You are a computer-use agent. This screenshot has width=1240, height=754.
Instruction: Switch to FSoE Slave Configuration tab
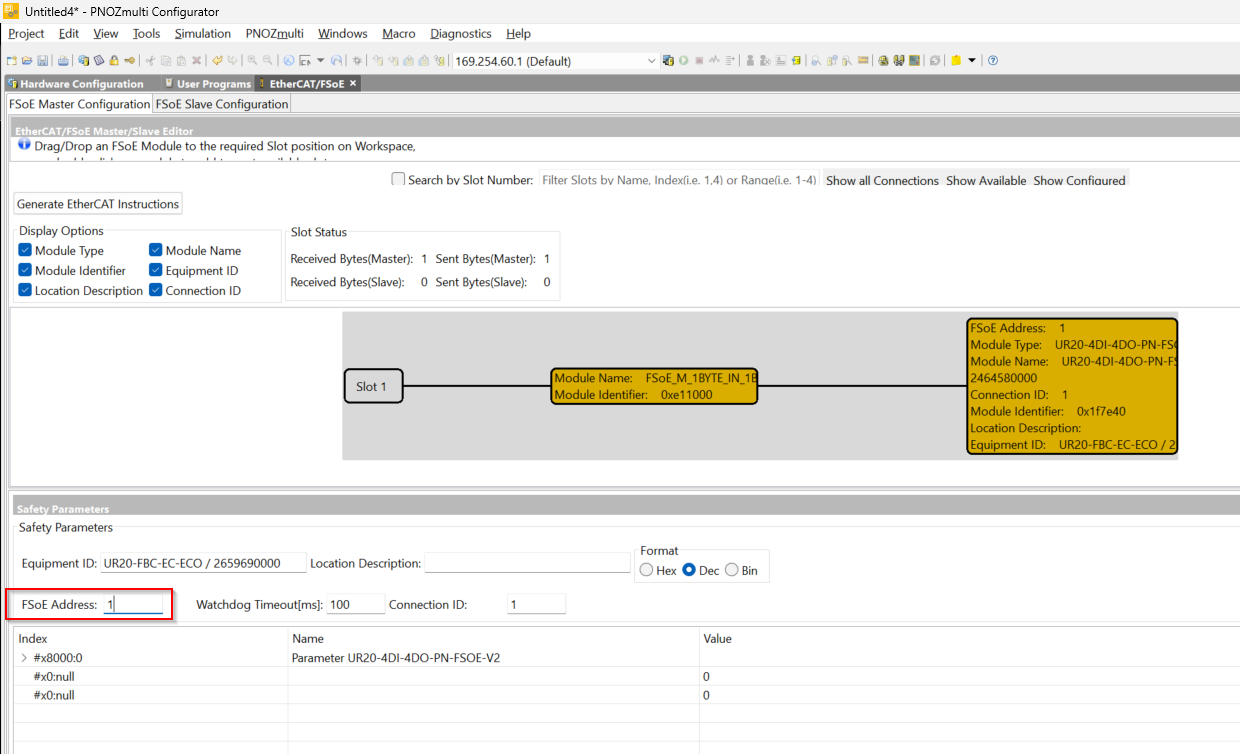(x=222, y=104)
